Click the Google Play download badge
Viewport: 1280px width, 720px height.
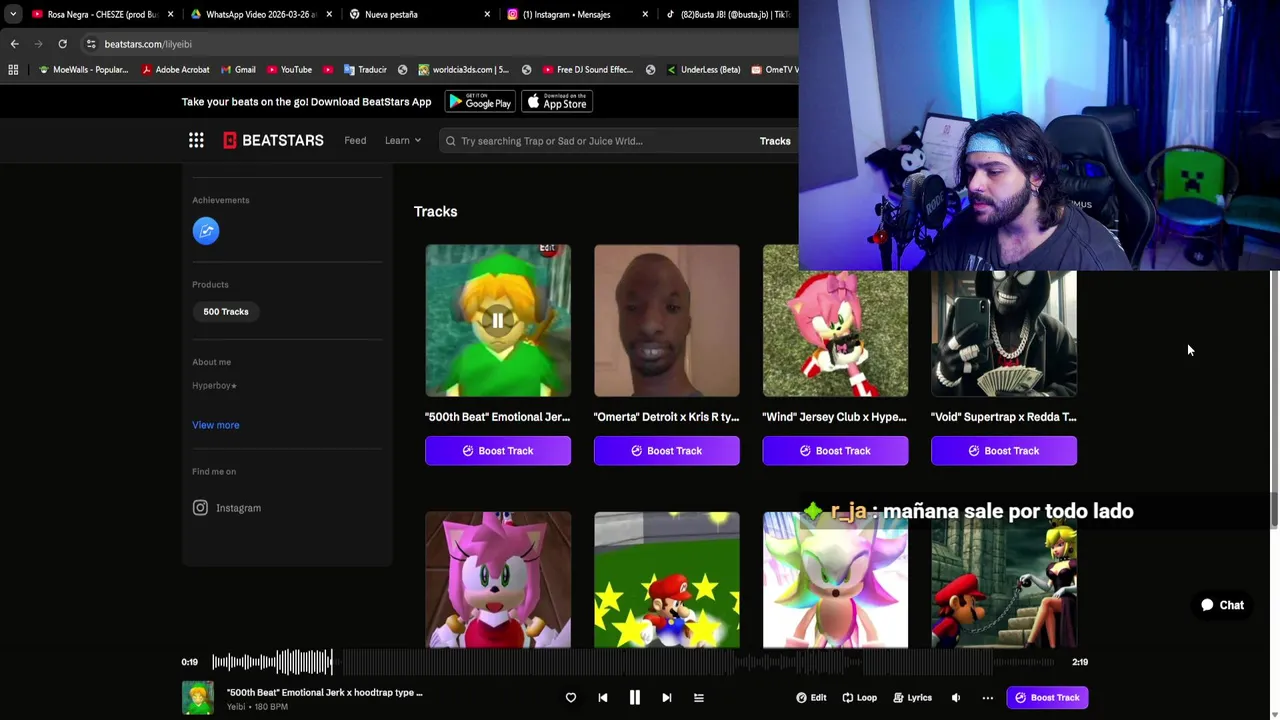tap(481, 102)
